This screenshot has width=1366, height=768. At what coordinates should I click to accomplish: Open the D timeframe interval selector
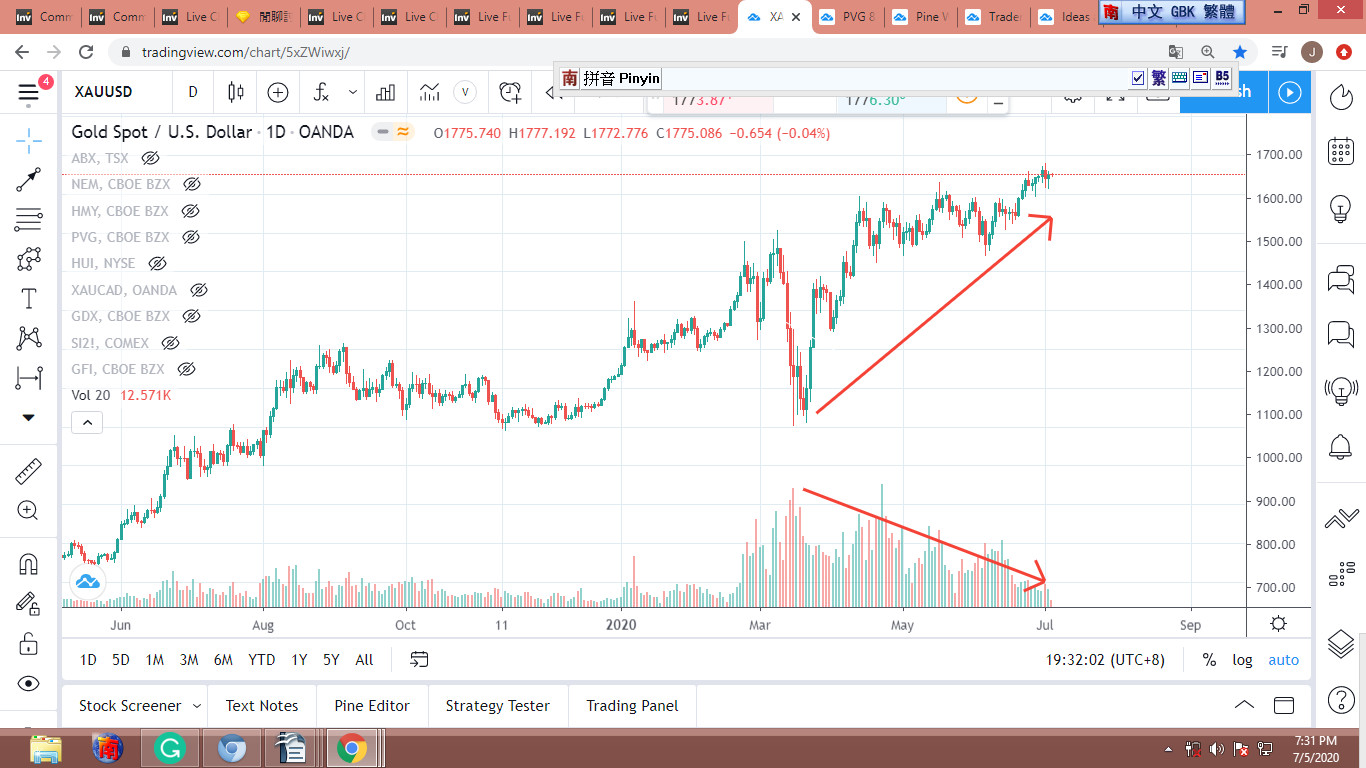193,92
